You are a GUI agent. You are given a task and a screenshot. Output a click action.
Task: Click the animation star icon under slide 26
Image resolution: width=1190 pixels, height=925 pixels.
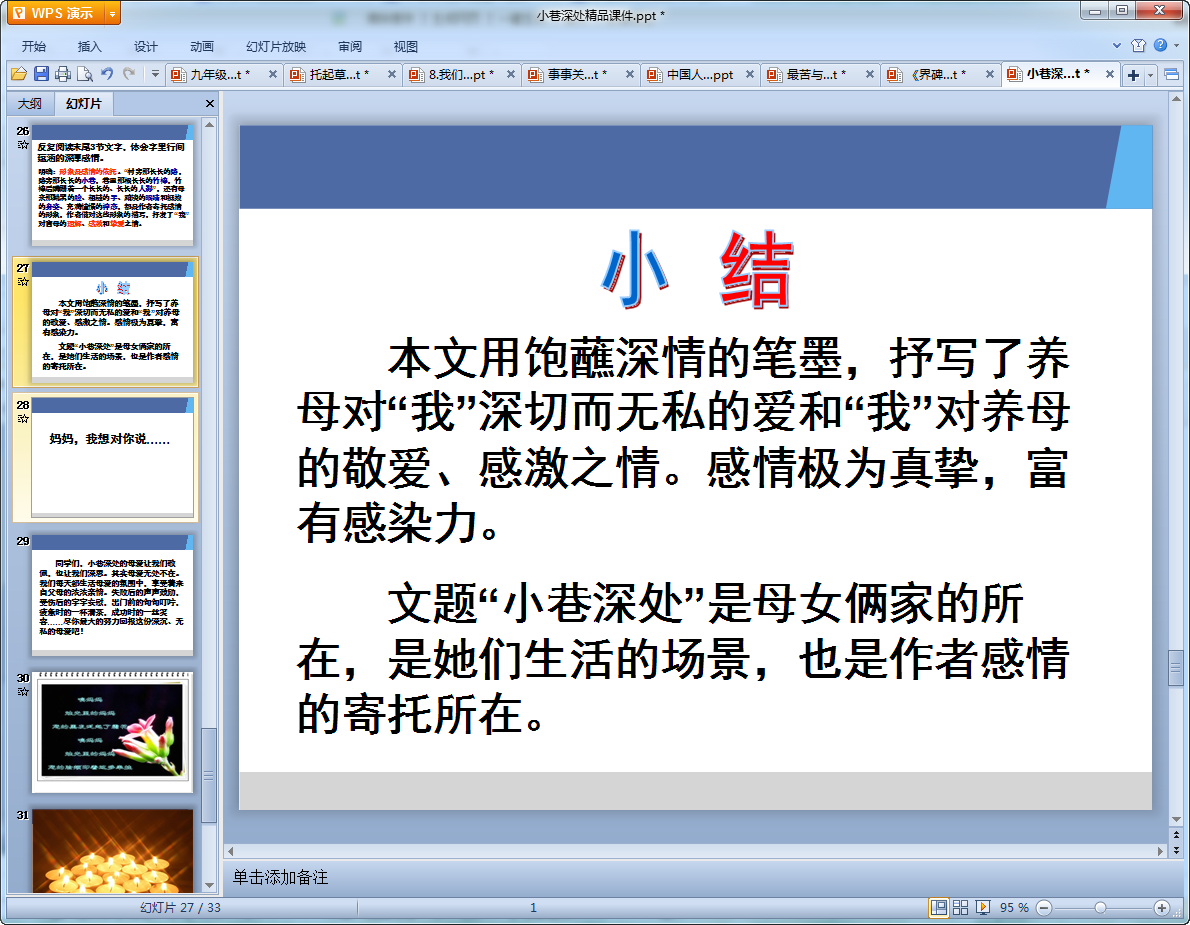(x=23, y=145)
